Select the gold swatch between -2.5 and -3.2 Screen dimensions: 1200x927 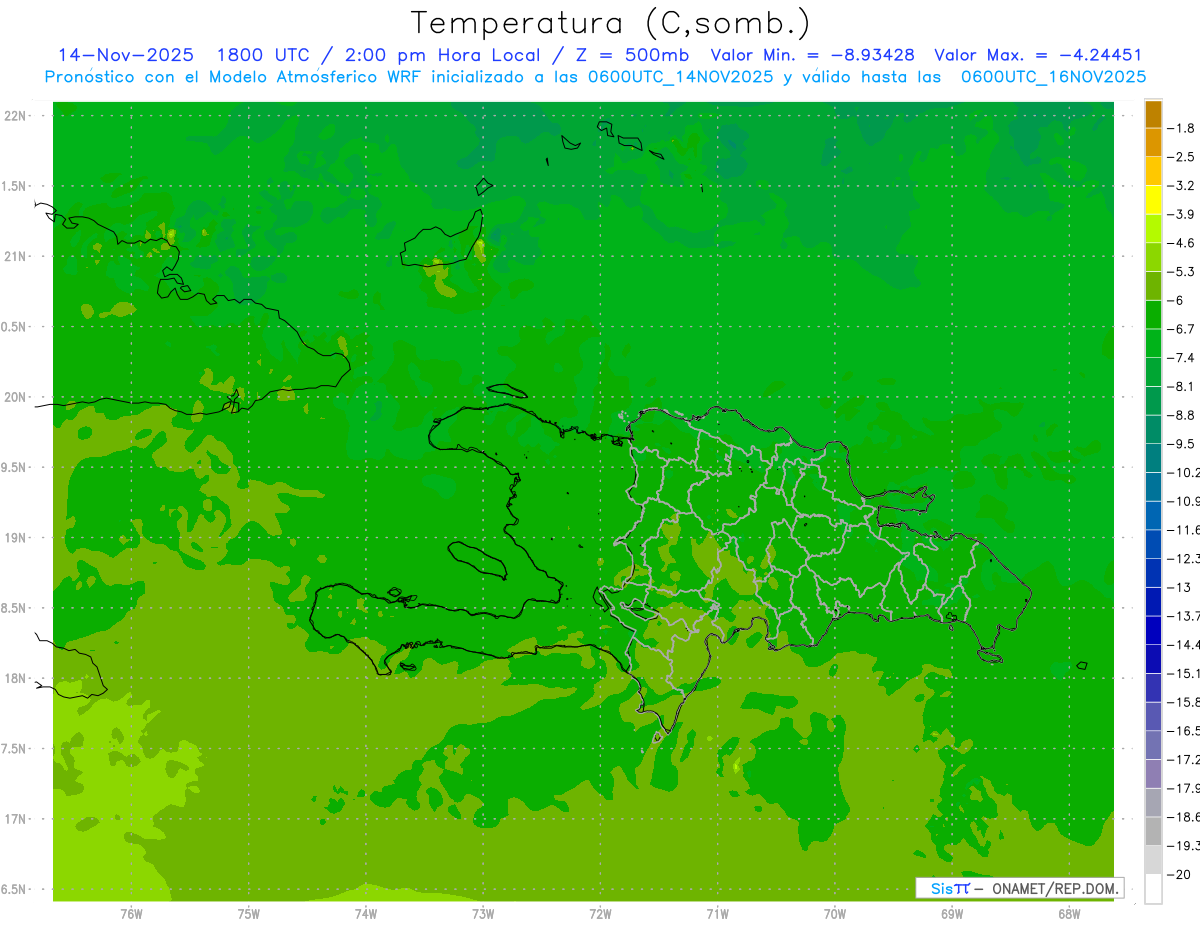point(1154,171)
